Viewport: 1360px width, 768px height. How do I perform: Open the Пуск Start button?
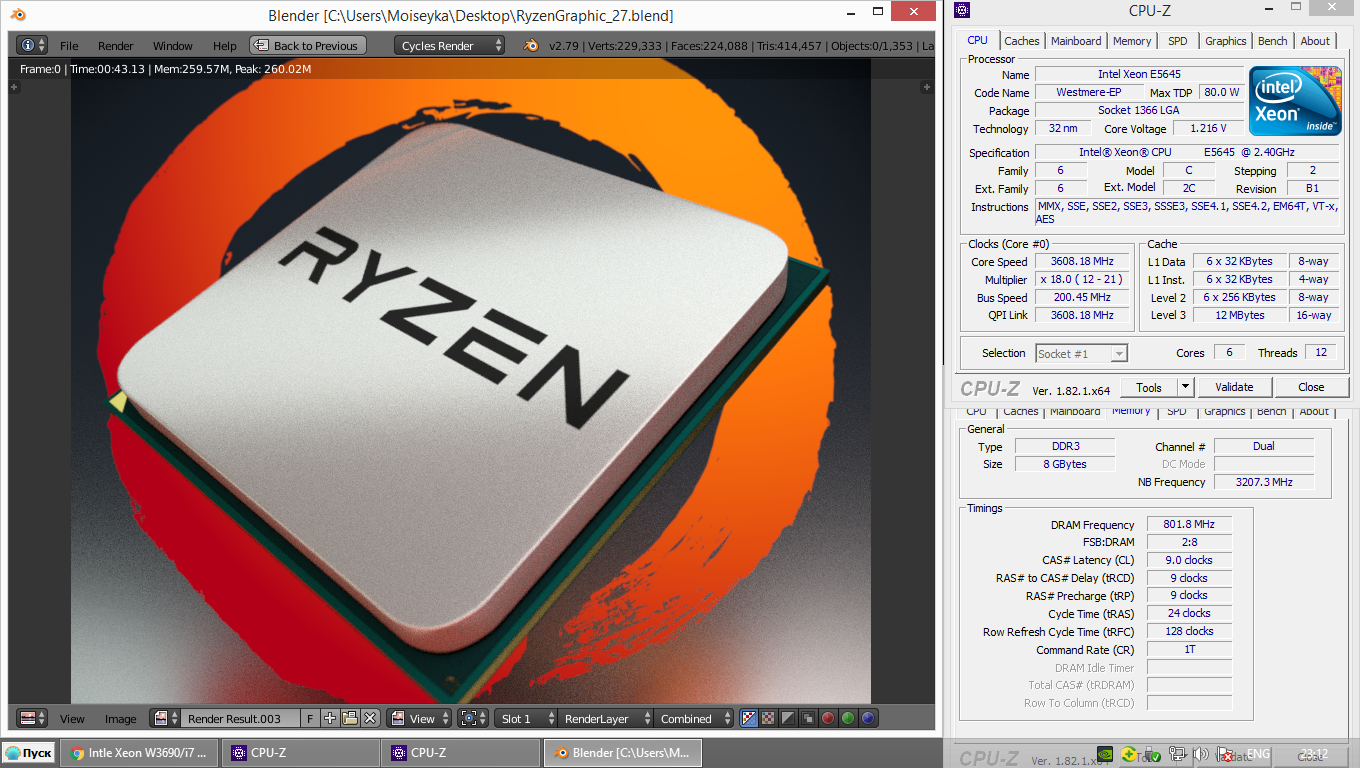point(29,753)
